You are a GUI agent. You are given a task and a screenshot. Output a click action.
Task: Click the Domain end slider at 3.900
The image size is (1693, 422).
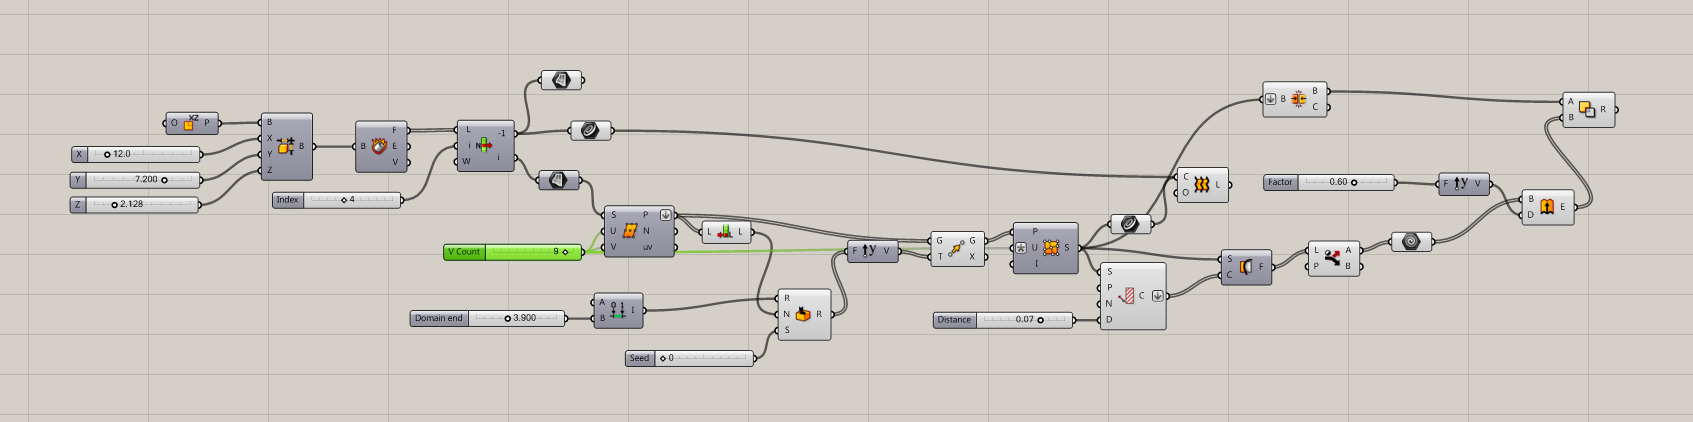(488, 318)
